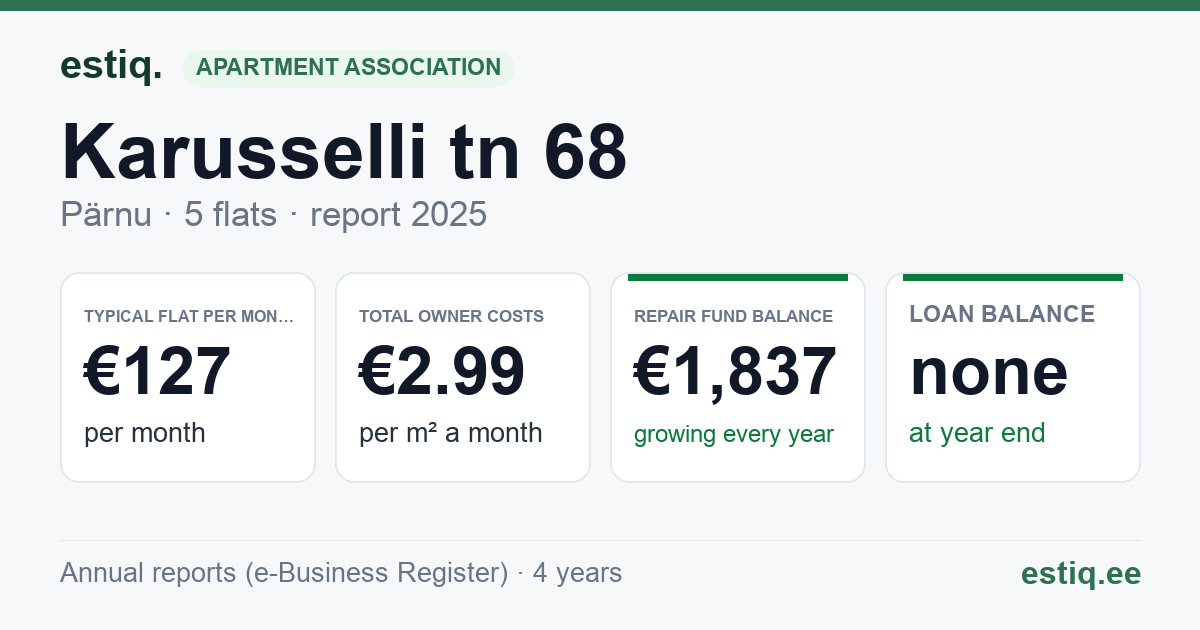Open the estiq.ee link
Image resolution: width=1200 pixels, height=630 pixels.
pyautogui.click(x=1080, y=573)
